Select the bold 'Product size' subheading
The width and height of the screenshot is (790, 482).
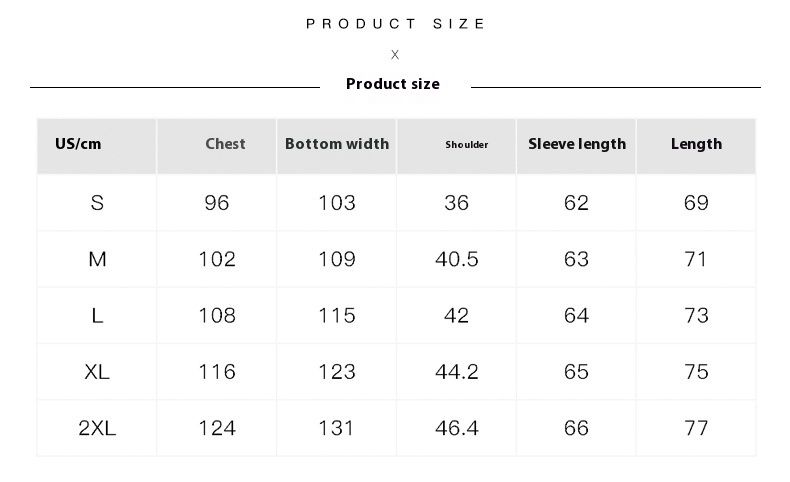(392, 84)
